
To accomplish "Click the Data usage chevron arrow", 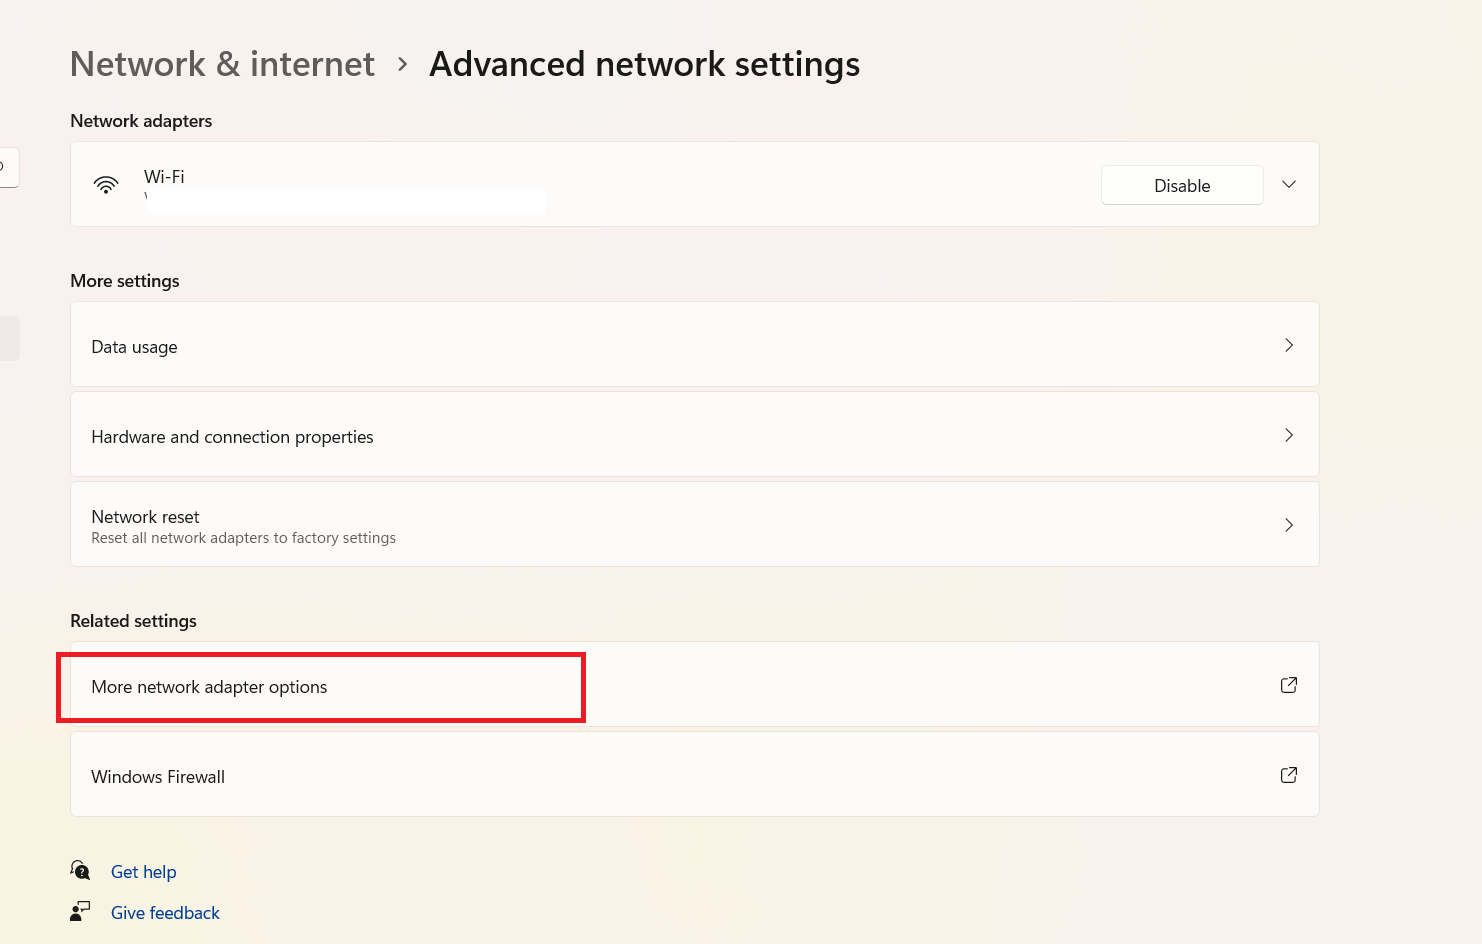I will (1289, 345).
